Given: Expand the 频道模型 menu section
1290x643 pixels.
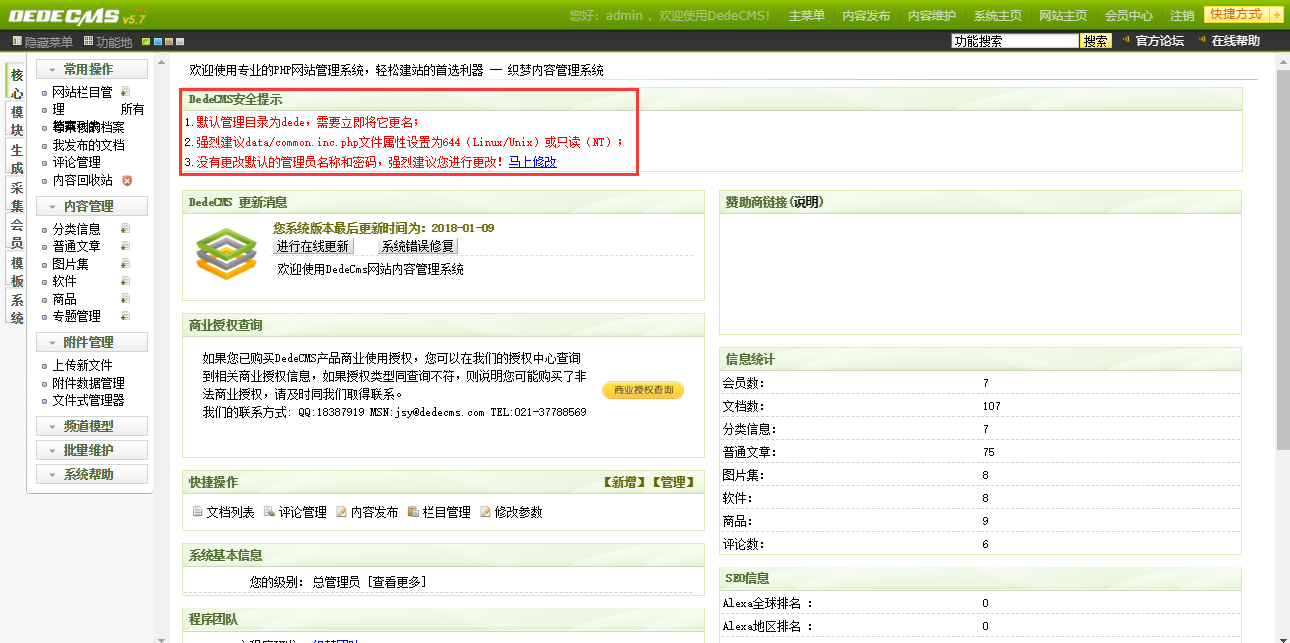Looking at the screenshot, I should pyautogui.click(x=92, y=426).
